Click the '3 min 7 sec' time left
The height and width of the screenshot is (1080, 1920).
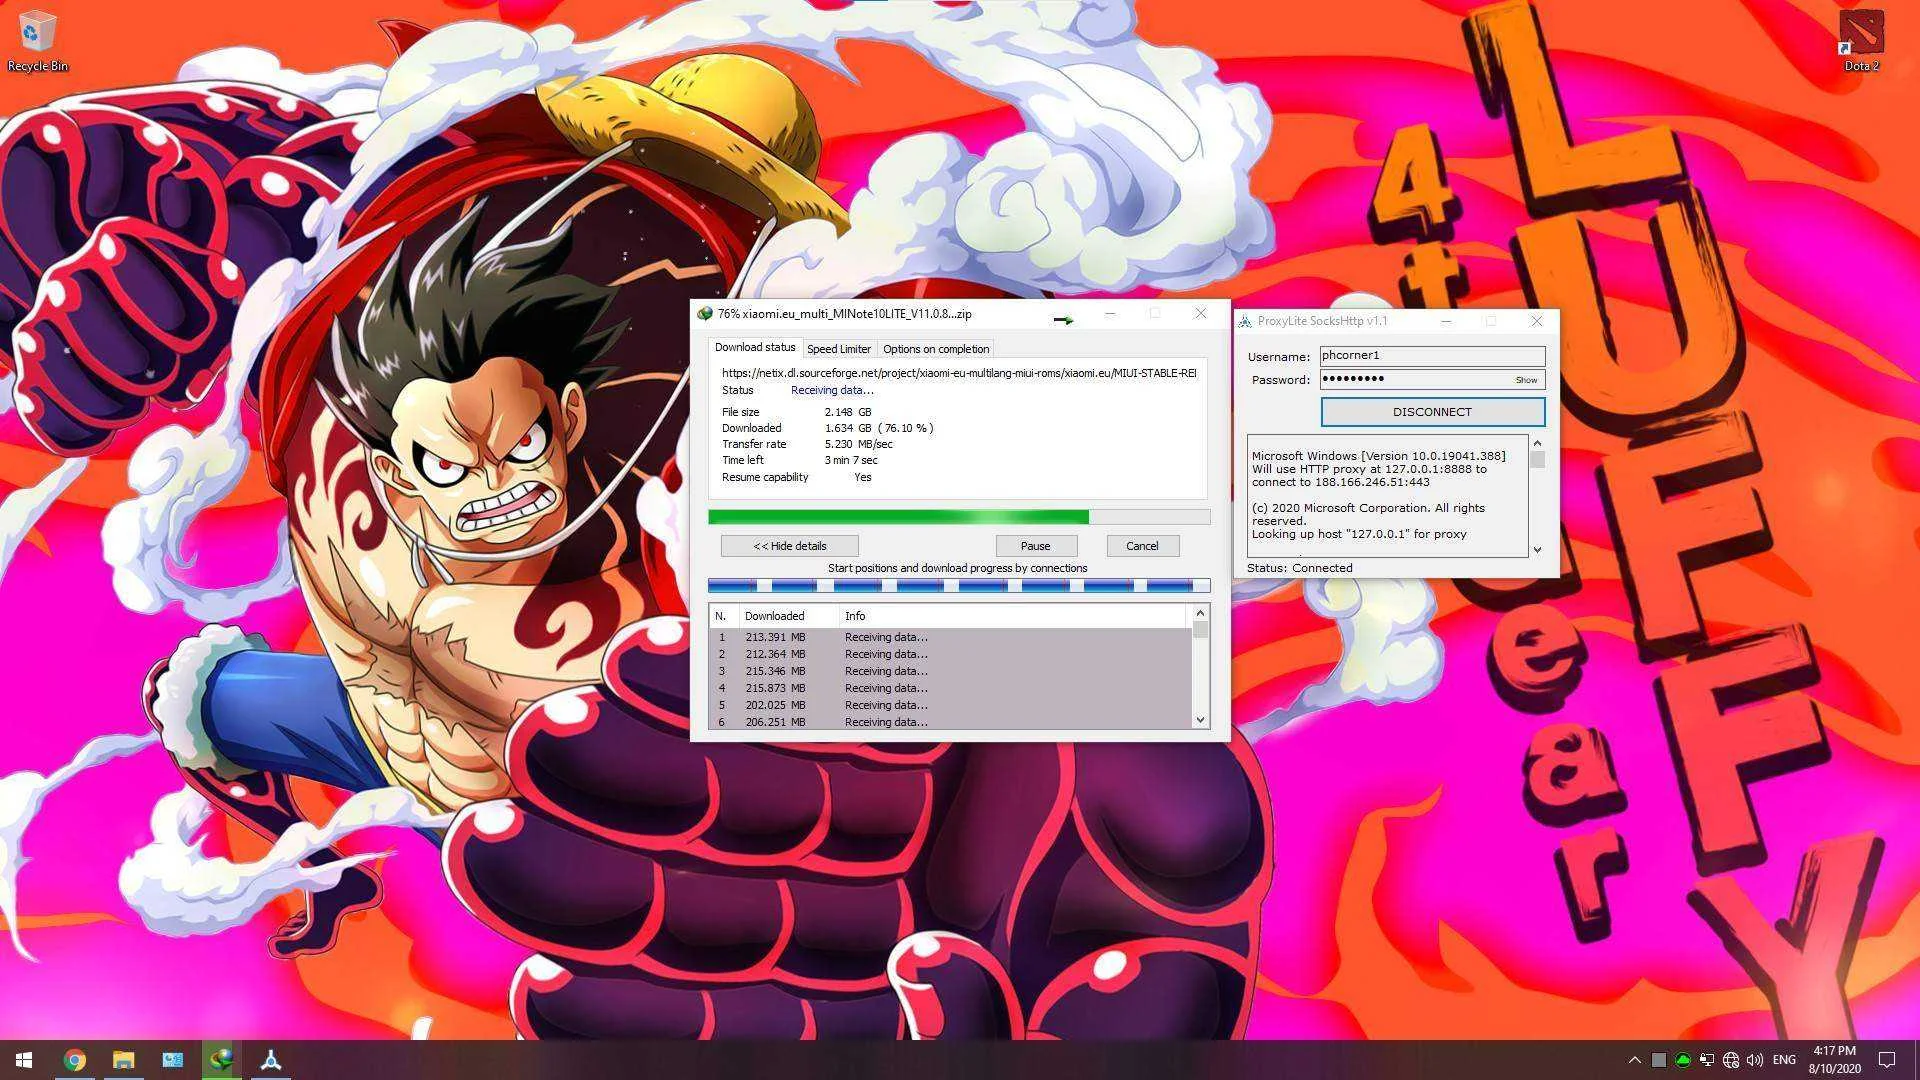point(850,460)
